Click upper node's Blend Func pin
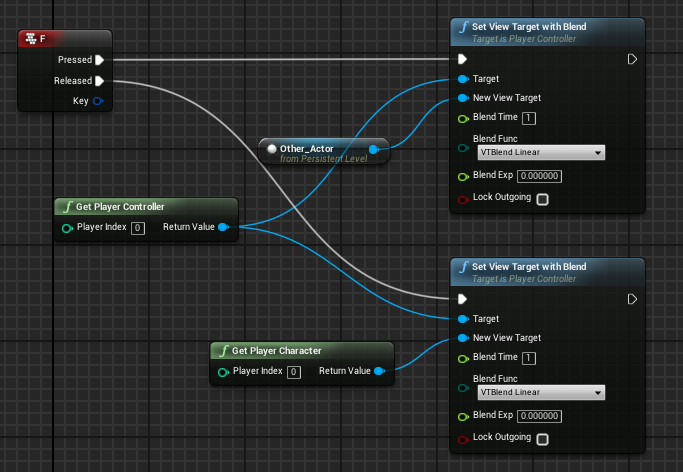Screen dimensions: 683x472 point(463,148)
